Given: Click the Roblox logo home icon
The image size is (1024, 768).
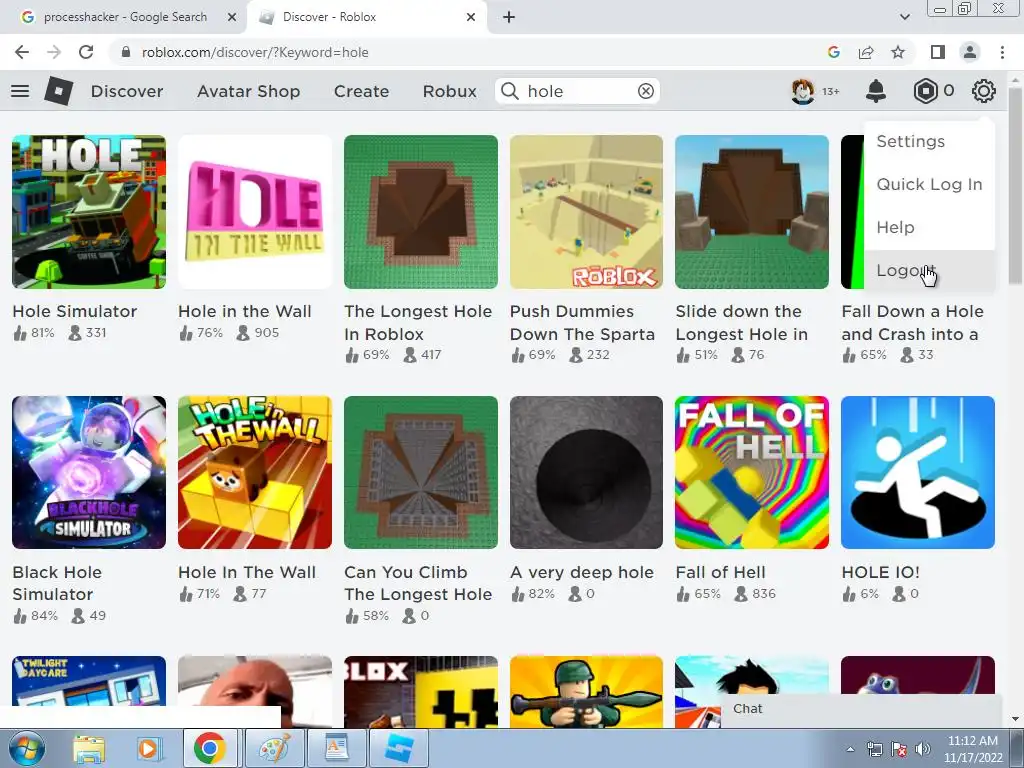Looking at the screenshot, I should [58, 91].
